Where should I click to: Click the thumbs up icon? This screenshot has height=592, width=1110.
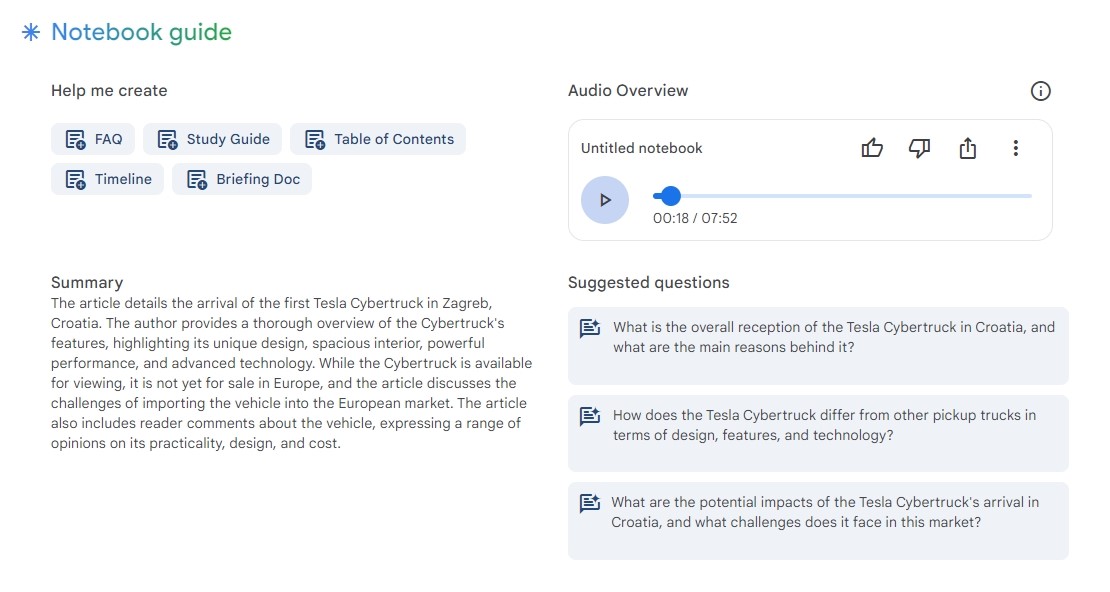[871, 148]
